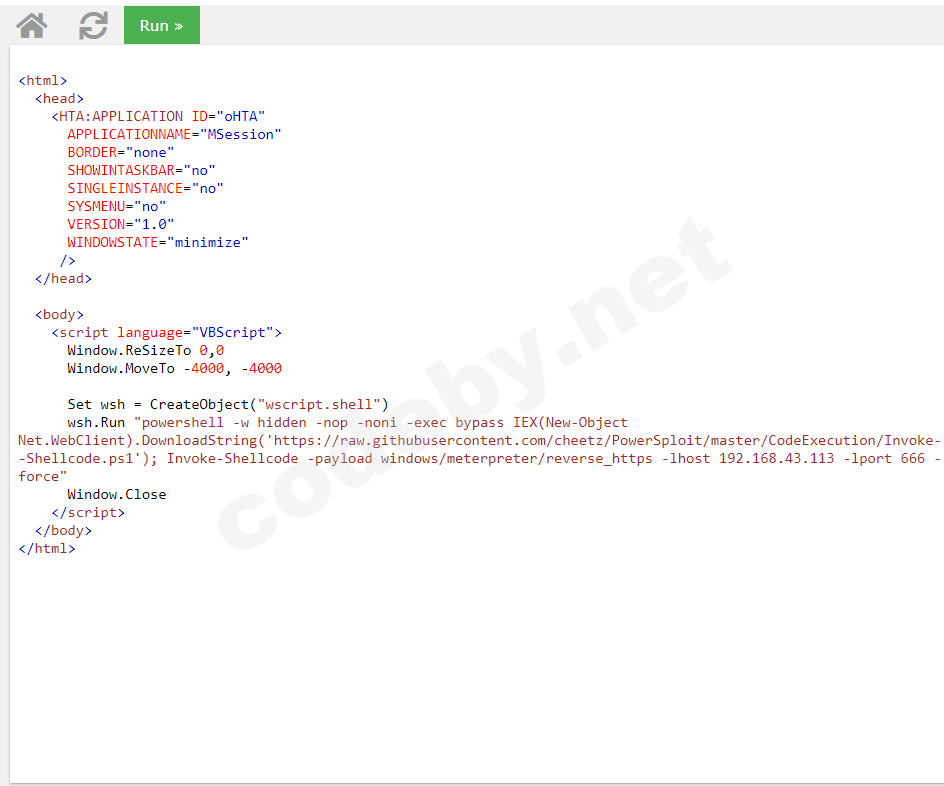The image size is (944, 786).
Task: Click the closing </head> tag
Action: point(63,279)
